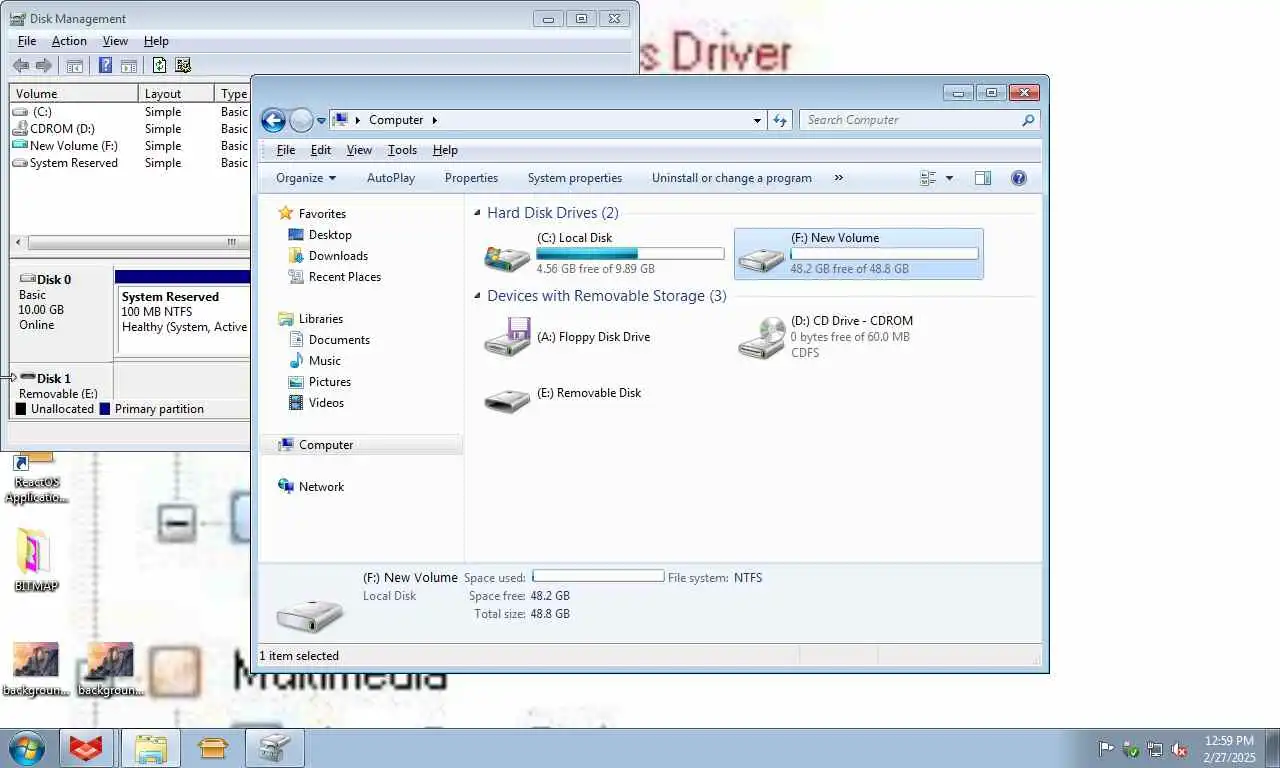Click the C: drive usage bar

(630, 254)
